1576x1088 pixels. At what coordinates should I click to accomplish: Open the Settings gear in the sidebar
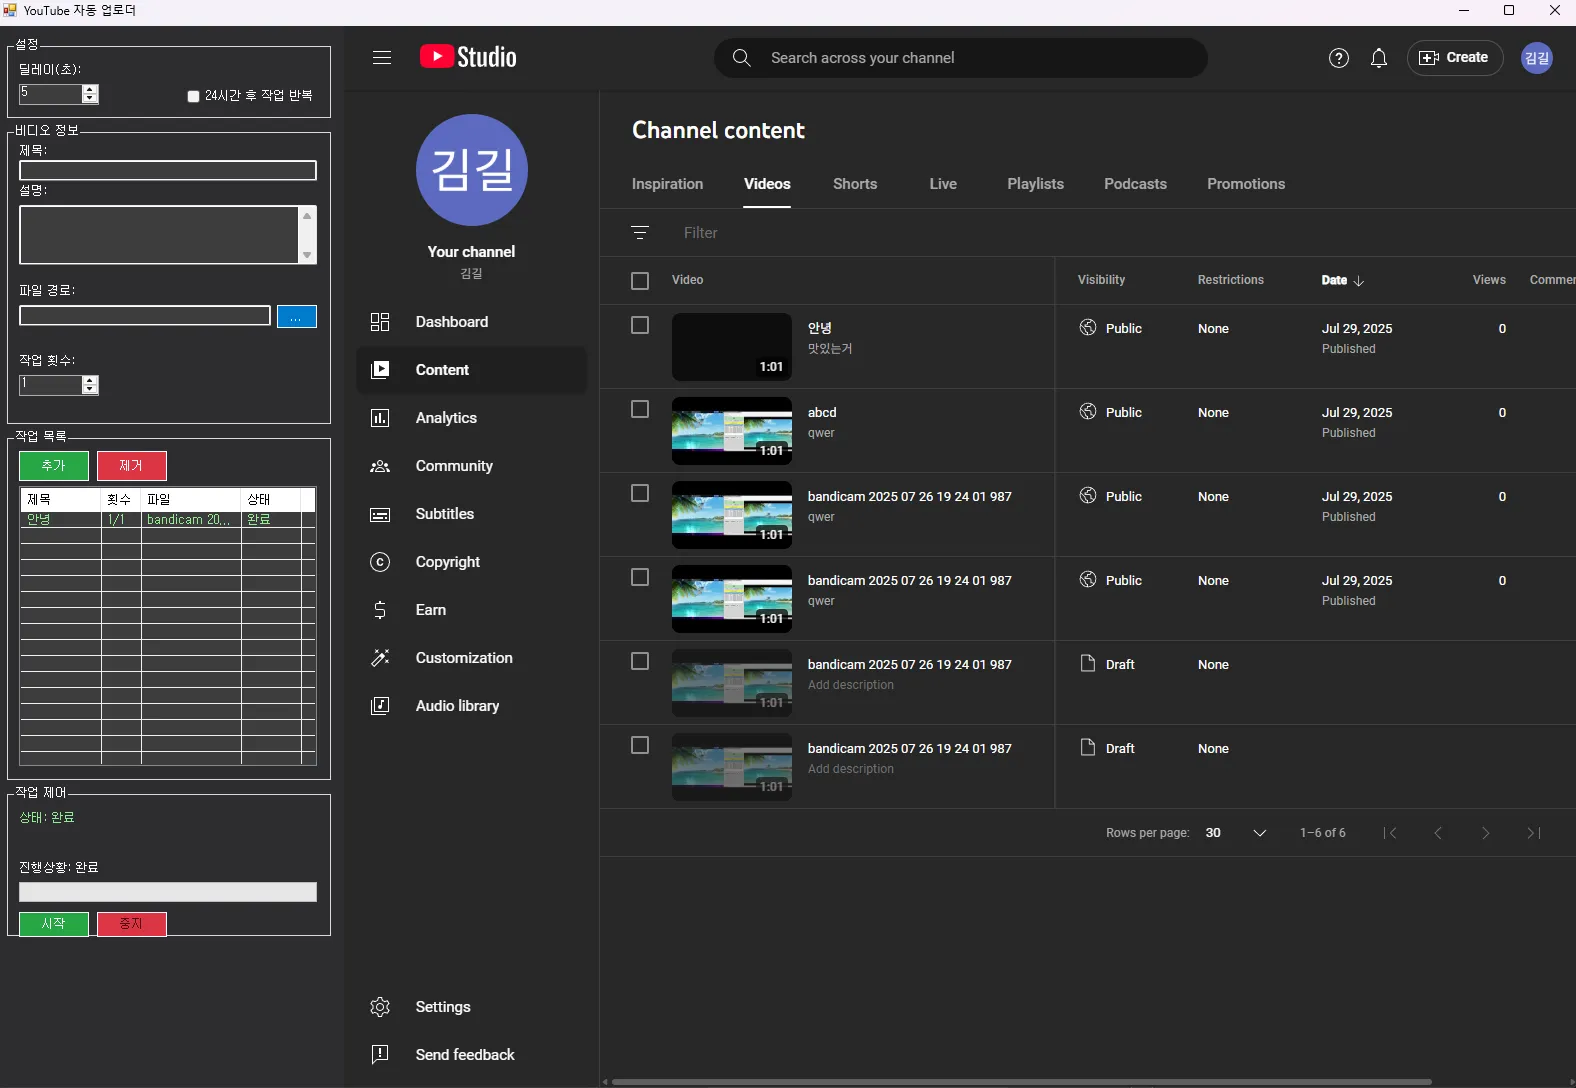[380, 1007]
